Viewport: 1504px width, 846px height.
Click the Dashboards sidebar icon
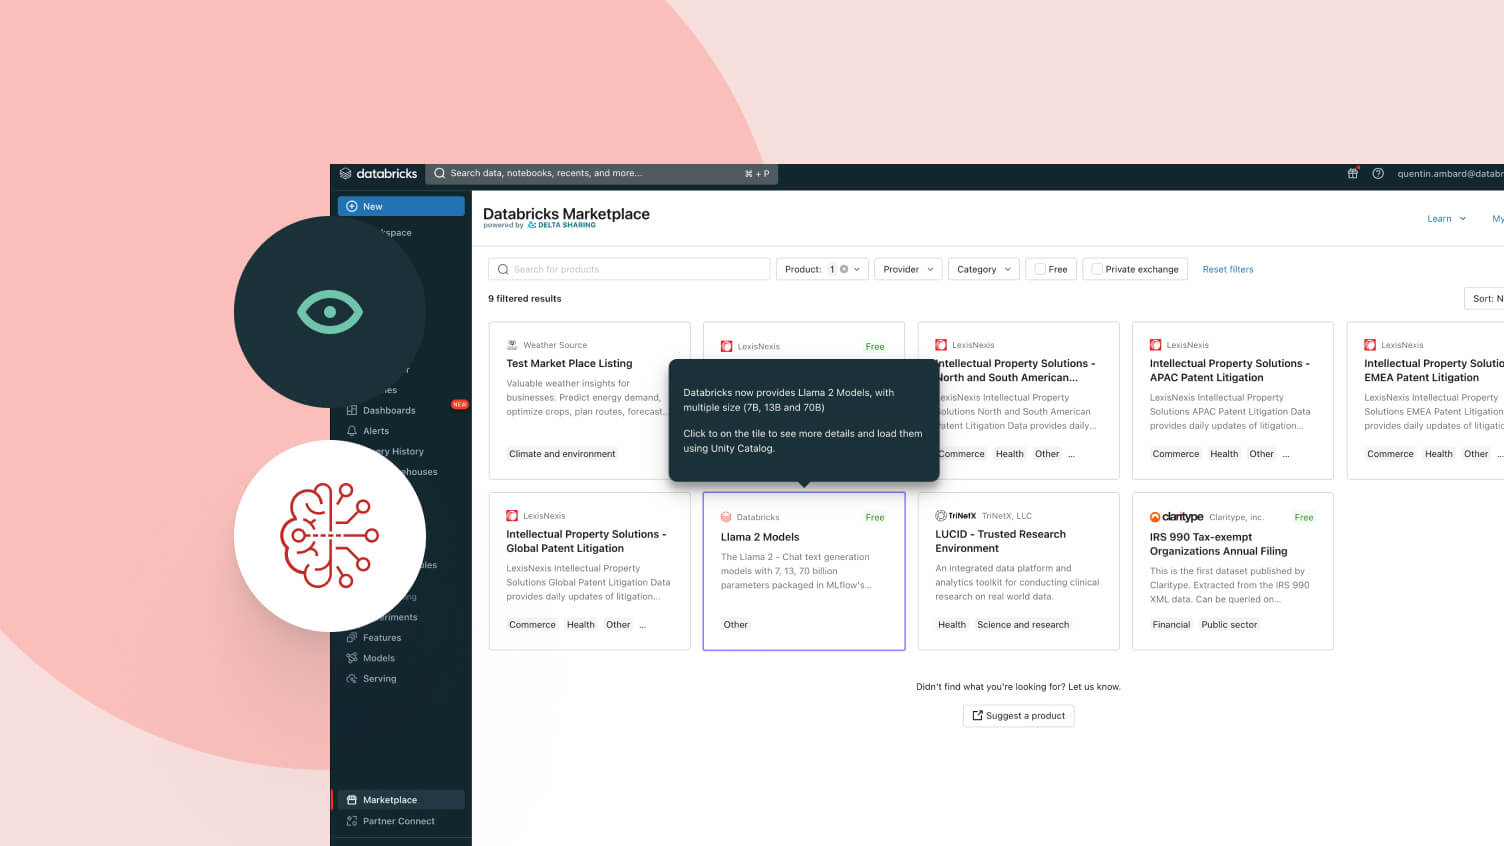click(352, 410)
